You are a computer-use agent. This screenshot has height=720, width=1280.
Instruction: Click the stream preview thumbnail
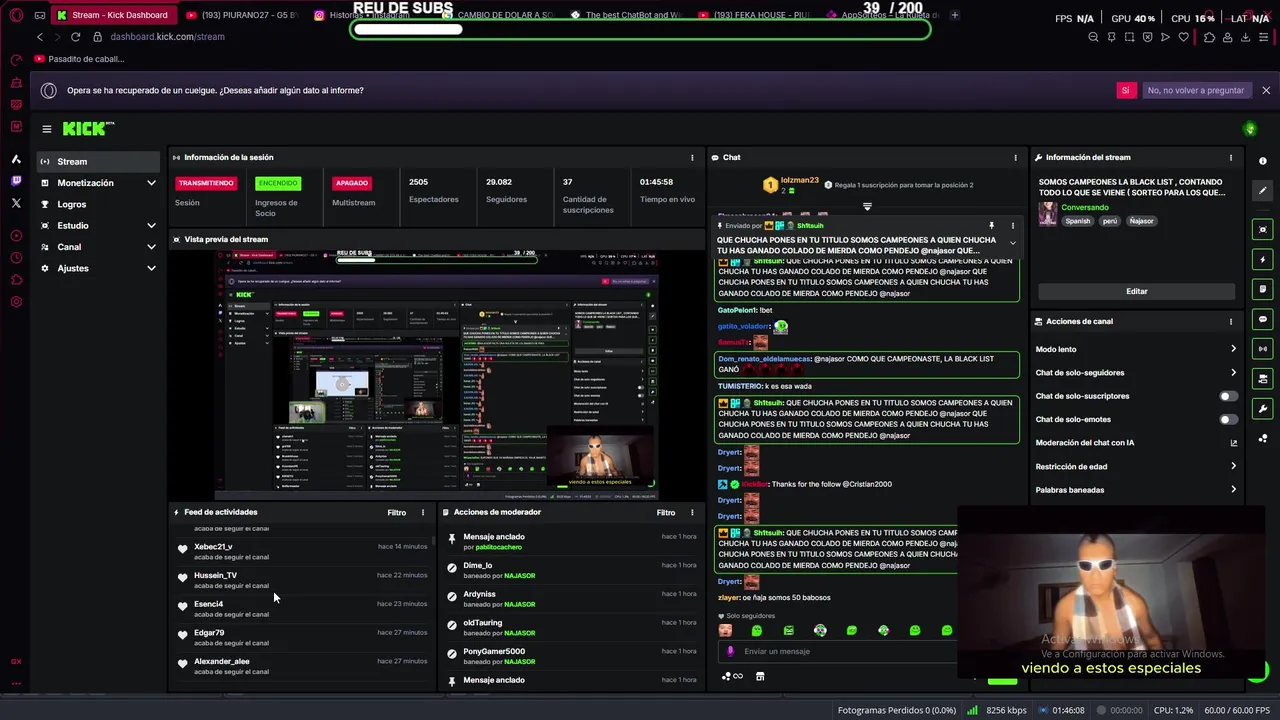pyautogui.click(x=436, y=374)
